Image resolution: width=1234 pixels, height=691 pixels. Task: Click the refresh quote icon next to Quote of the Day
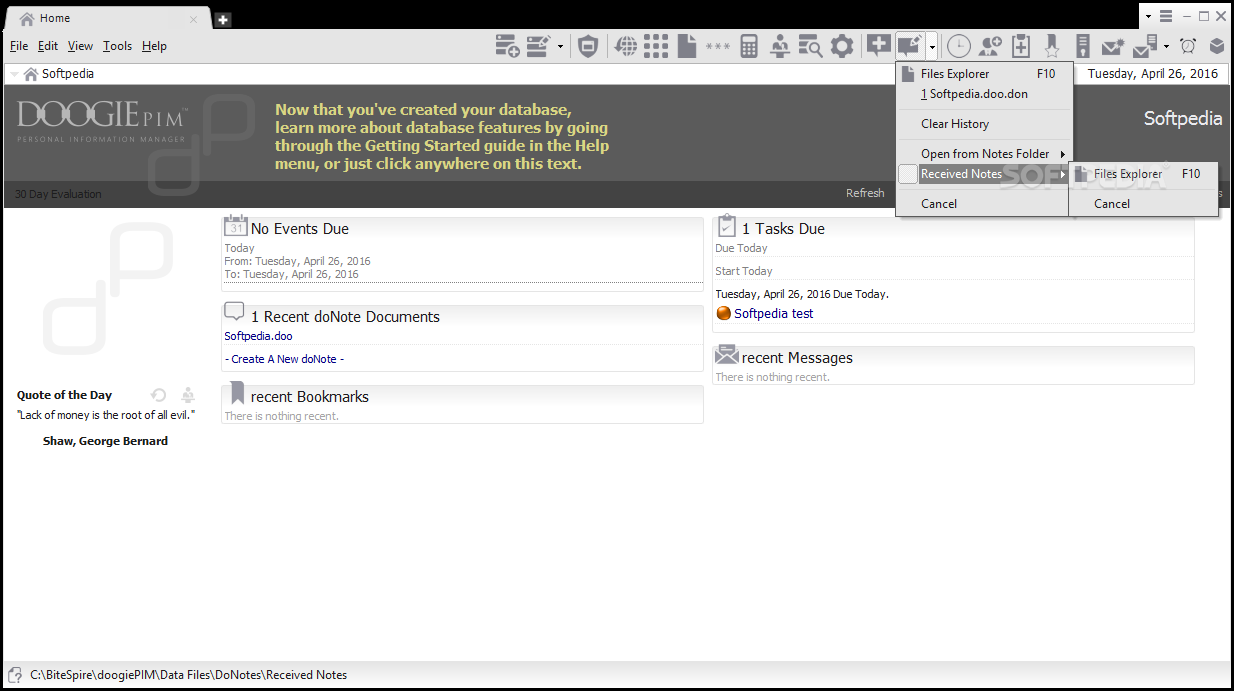(x=158, y=395)
